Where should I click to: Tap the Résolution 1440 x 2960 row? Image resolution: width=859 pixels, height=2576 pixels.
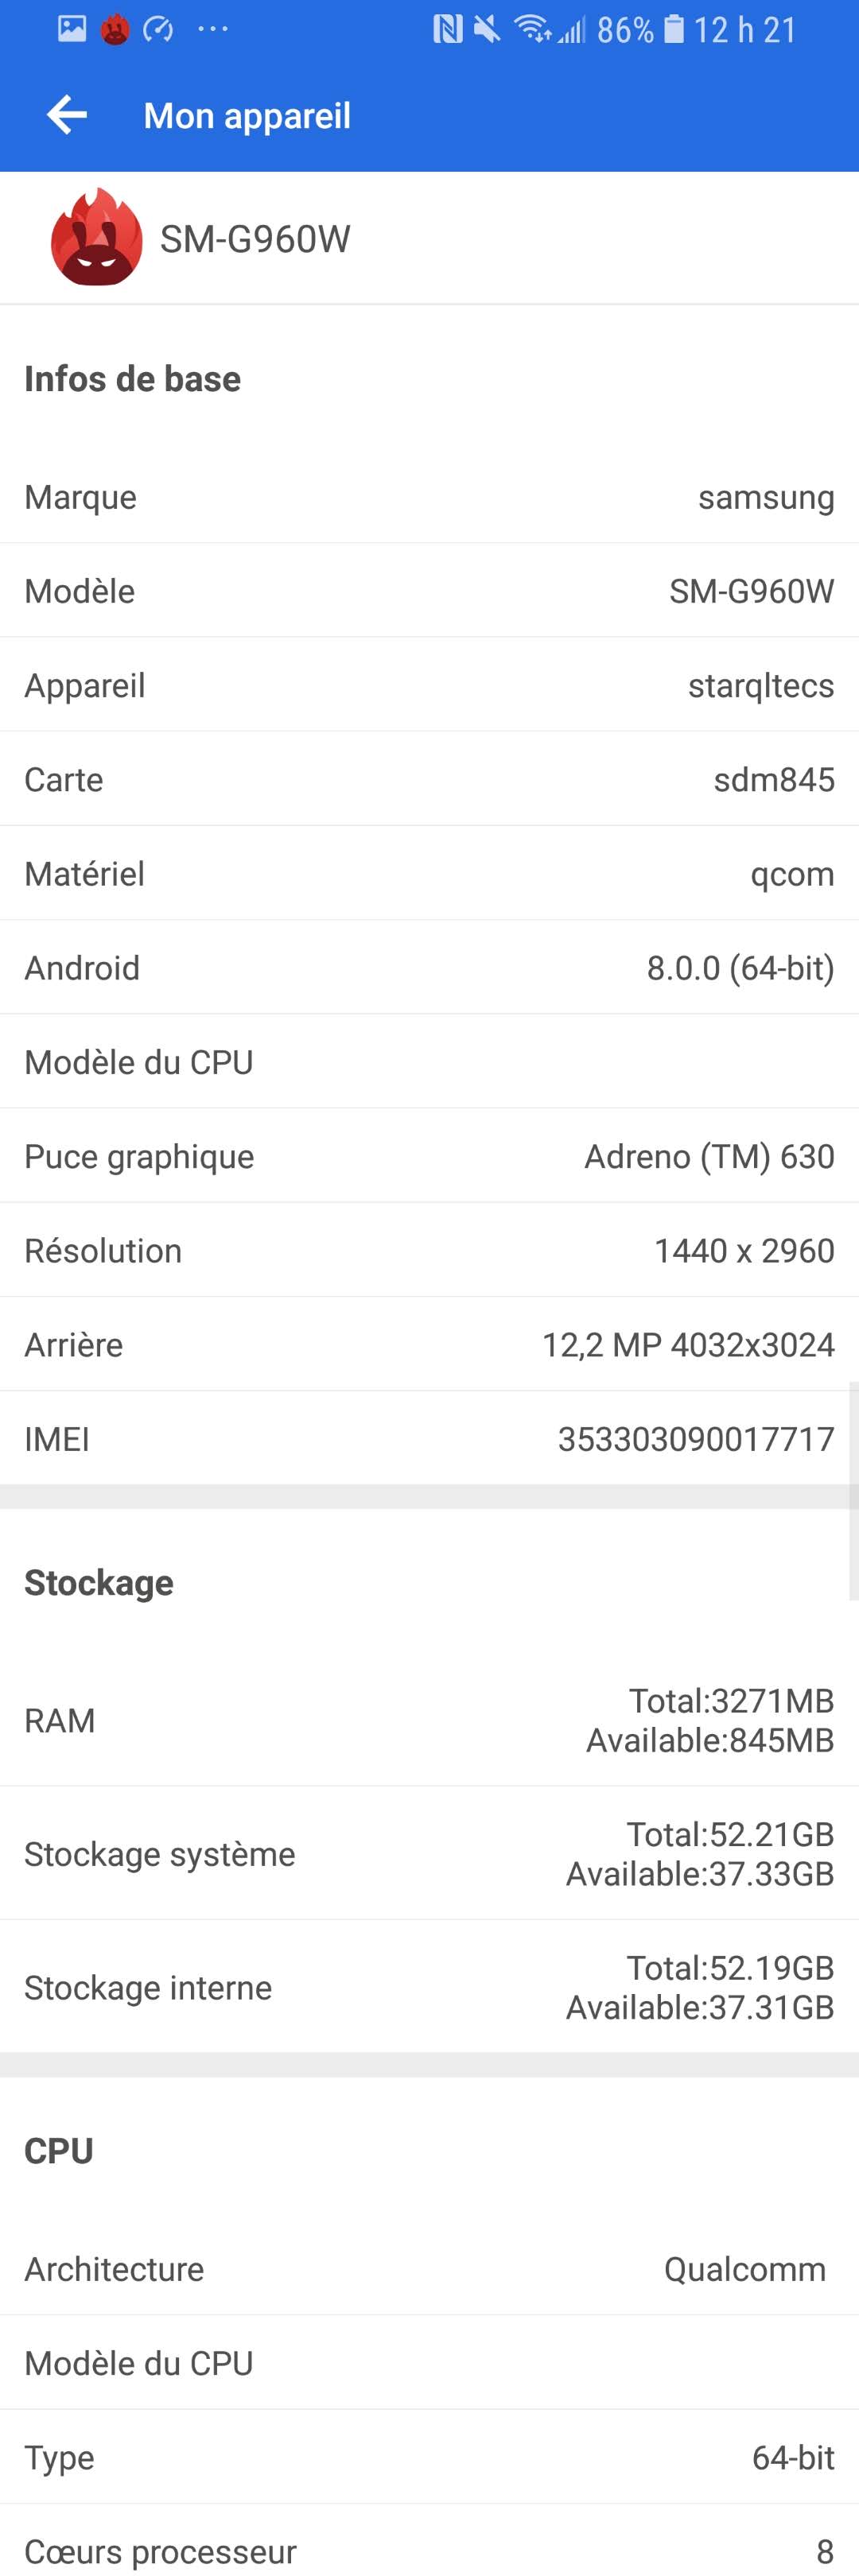coord(429,1250)
